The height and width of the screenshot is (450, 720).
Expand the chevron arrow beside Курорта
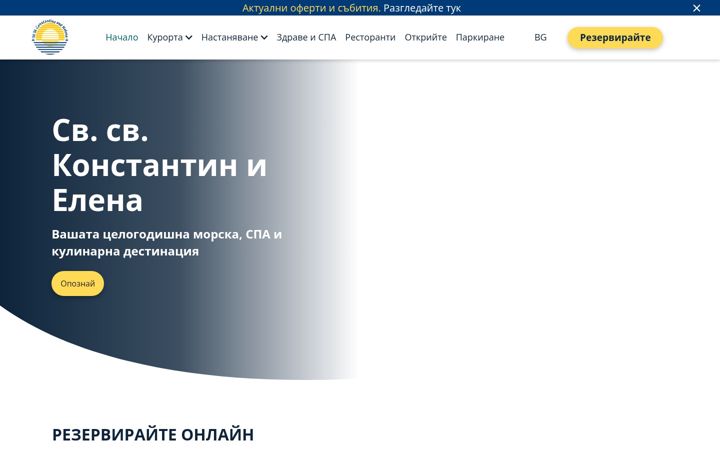click(x=189, y=38)
